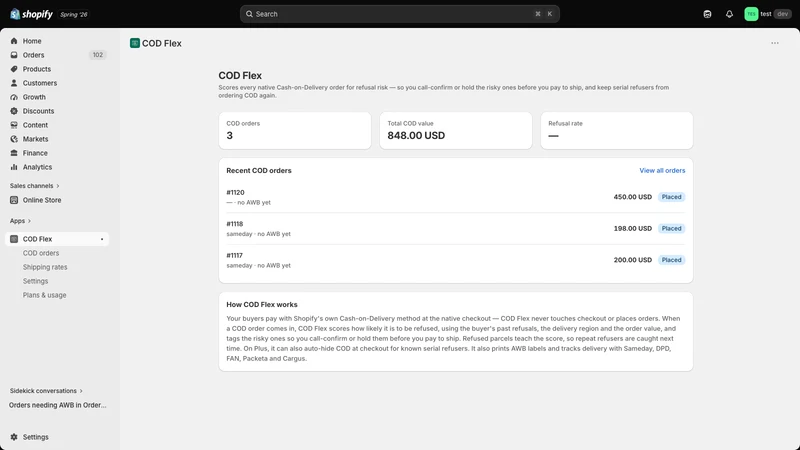Expand the Sales channels section
The height and width of the screenshot is (450, 800).
coord(35,186)
